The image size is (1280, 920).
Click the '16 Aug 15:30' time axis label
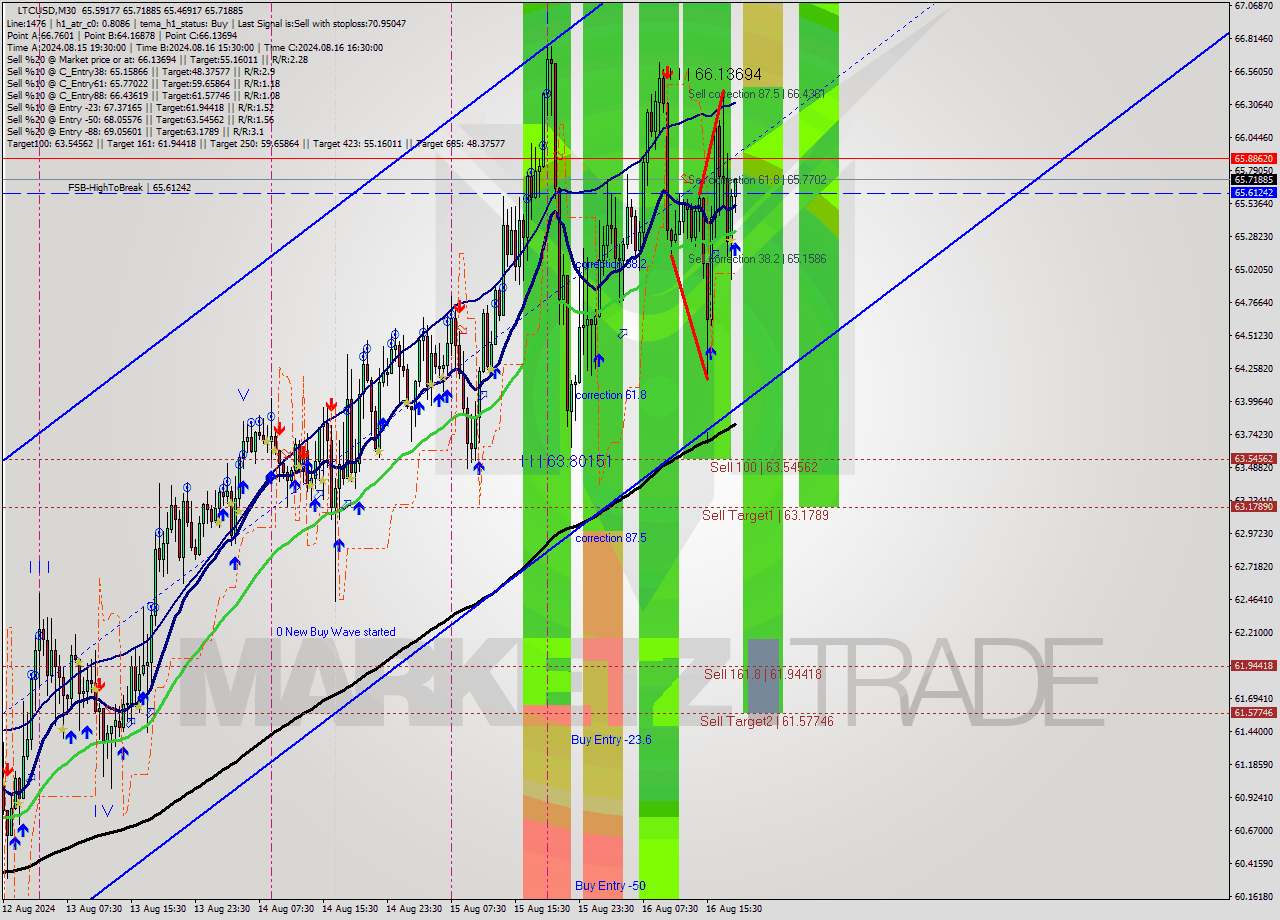(x=734, y=909)
